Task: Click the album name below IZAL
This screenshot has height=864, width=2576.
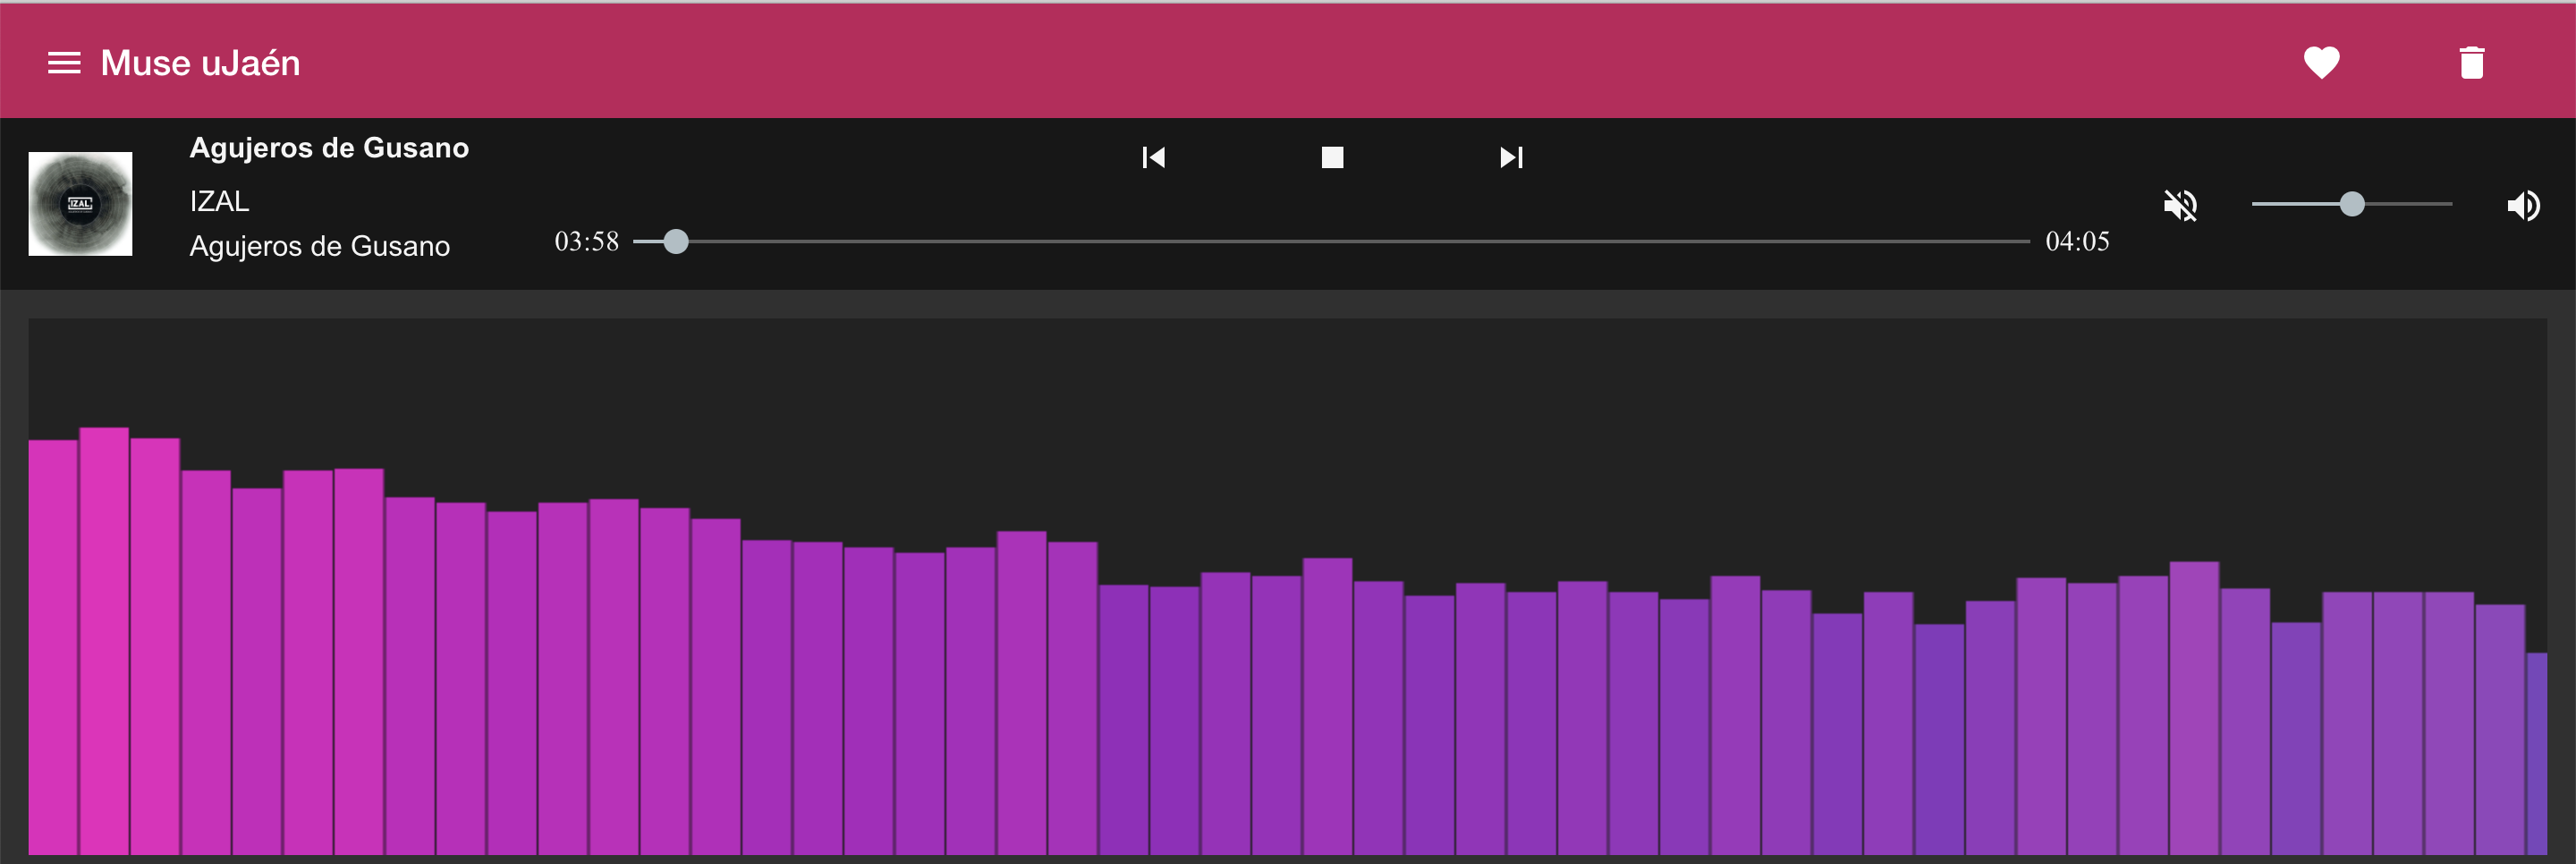Action: [320, 246]
